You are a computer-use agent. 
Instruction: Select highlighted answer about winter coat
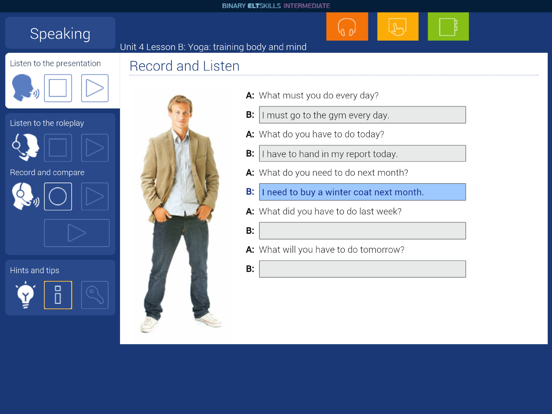coord(362,192)
